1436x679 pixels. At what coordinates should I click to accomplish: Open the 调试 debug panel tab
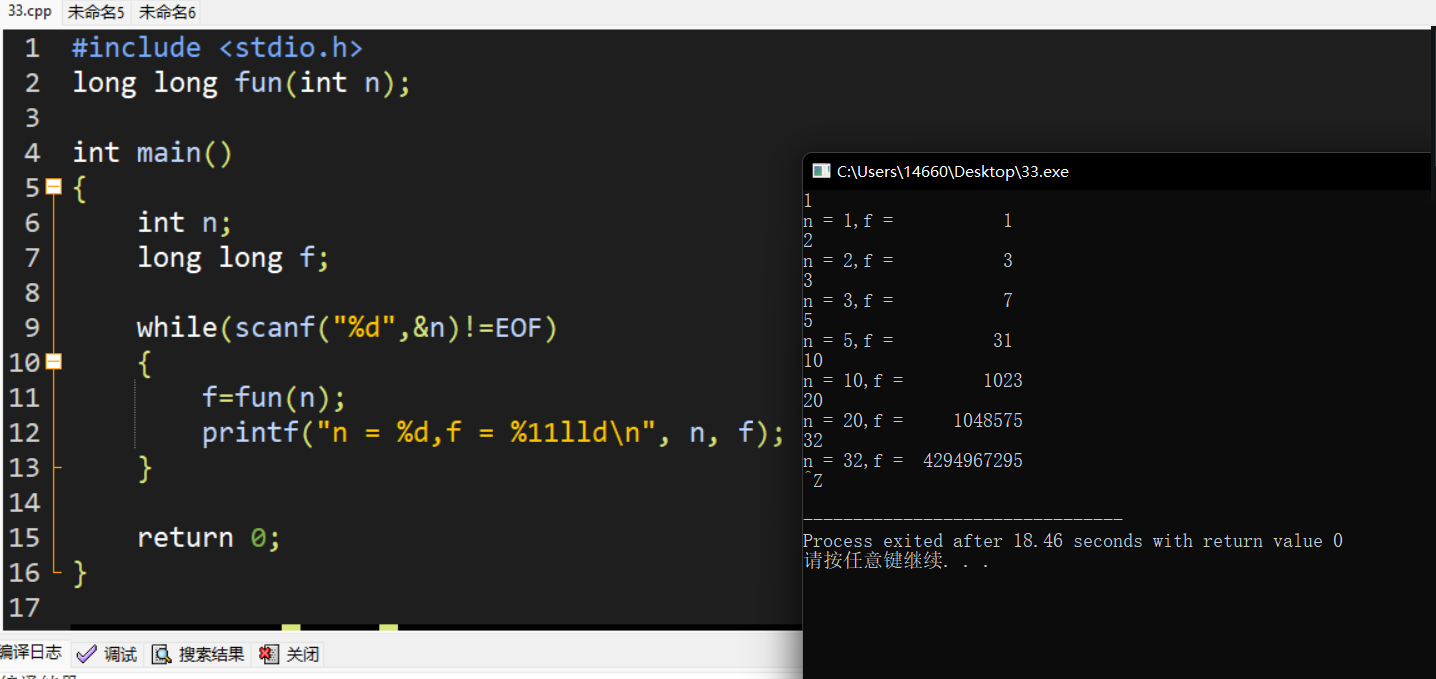pos(108,654)
